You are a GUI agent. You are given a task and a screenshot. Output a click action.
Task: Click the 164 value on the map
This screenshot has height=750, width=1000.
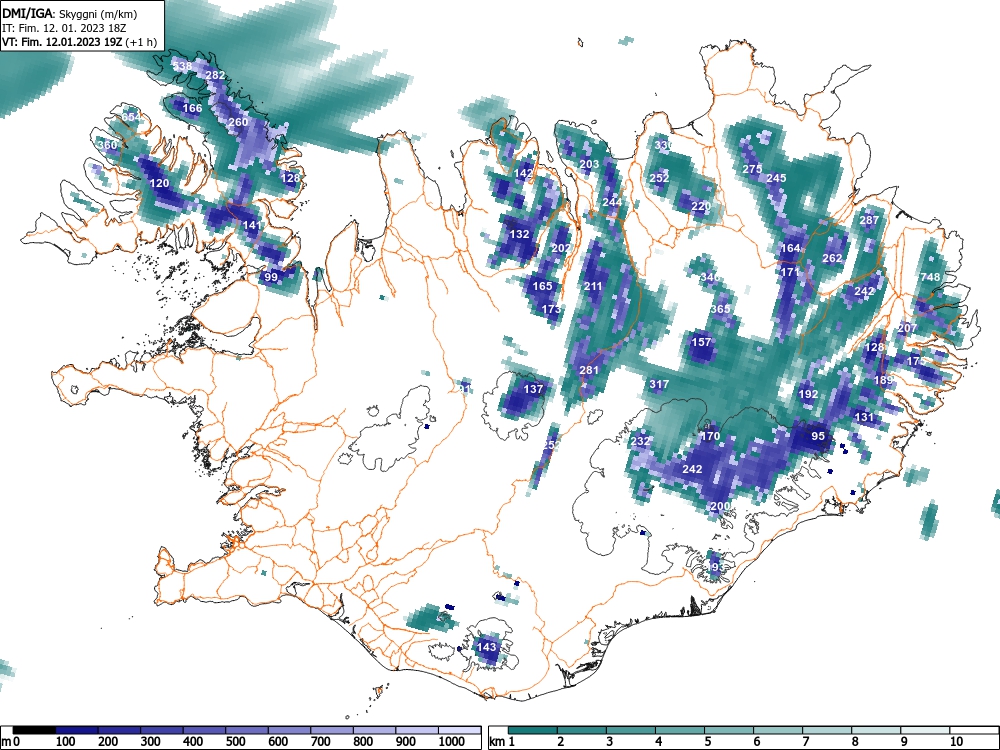[790, 248]
